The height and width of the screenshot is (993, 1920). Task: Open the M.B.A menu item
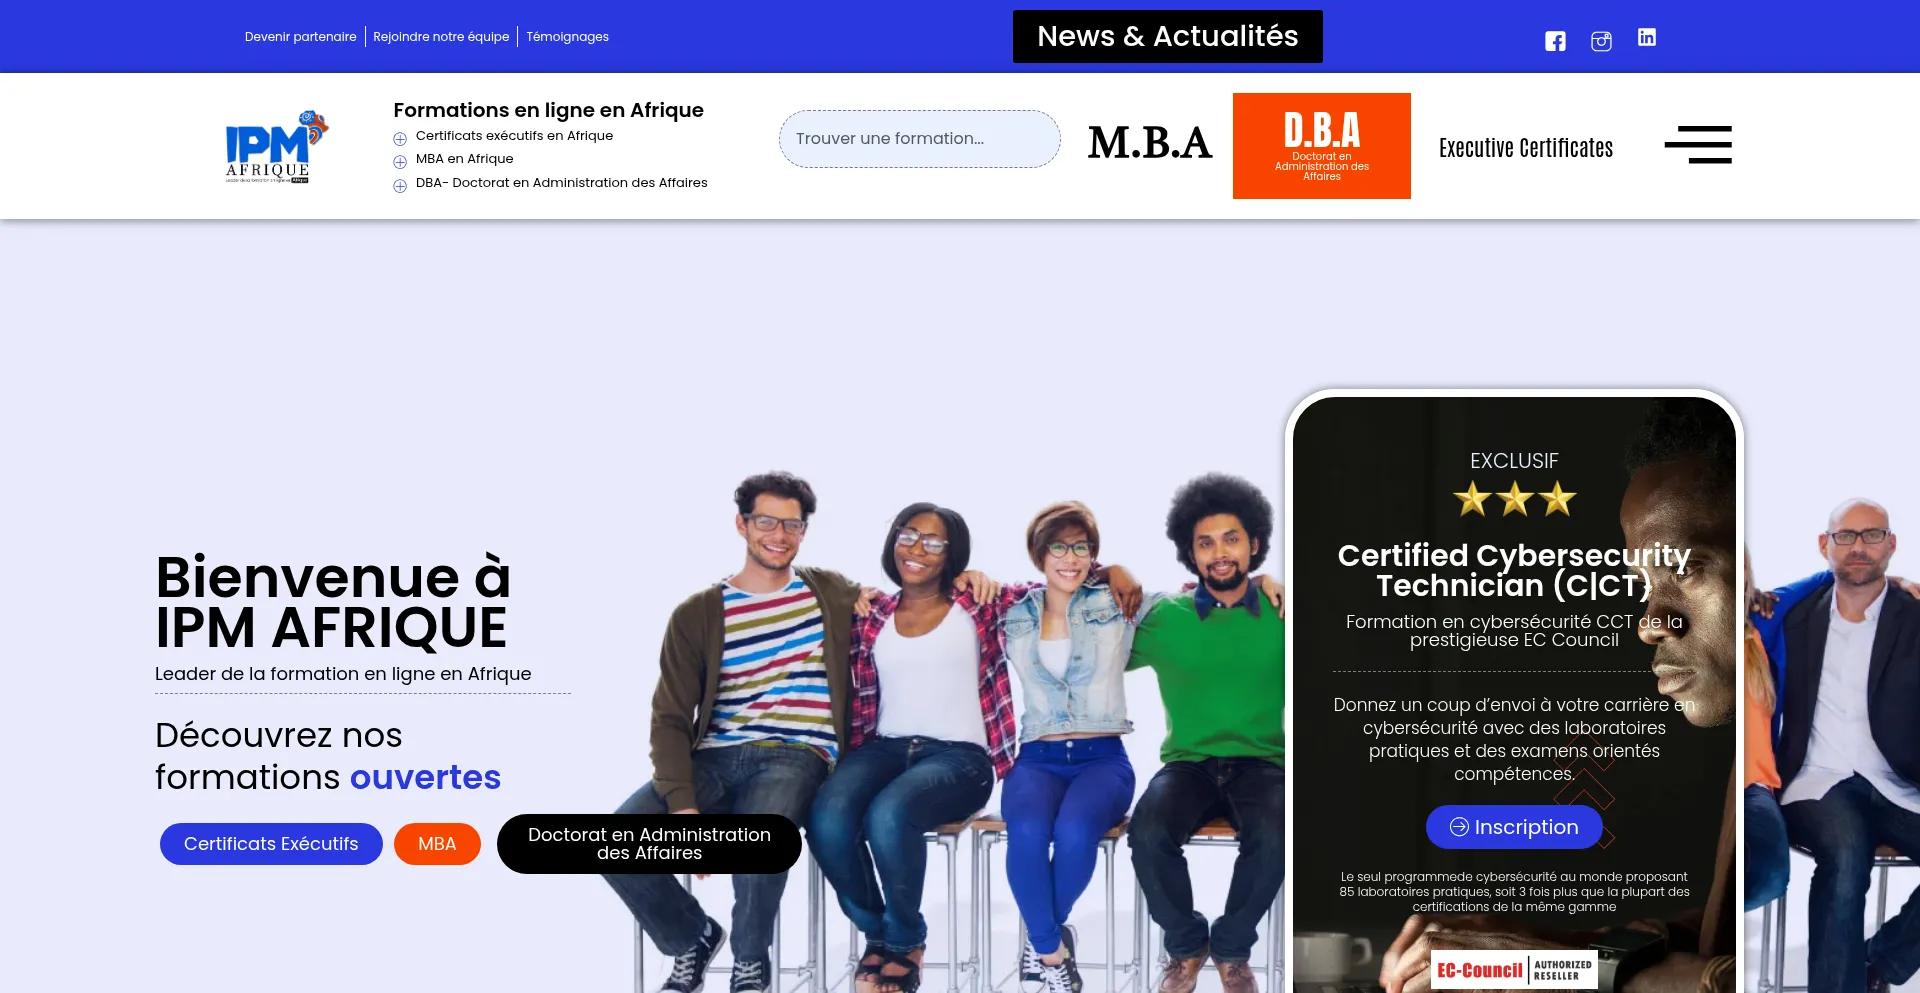click(x=1150, y=143)
